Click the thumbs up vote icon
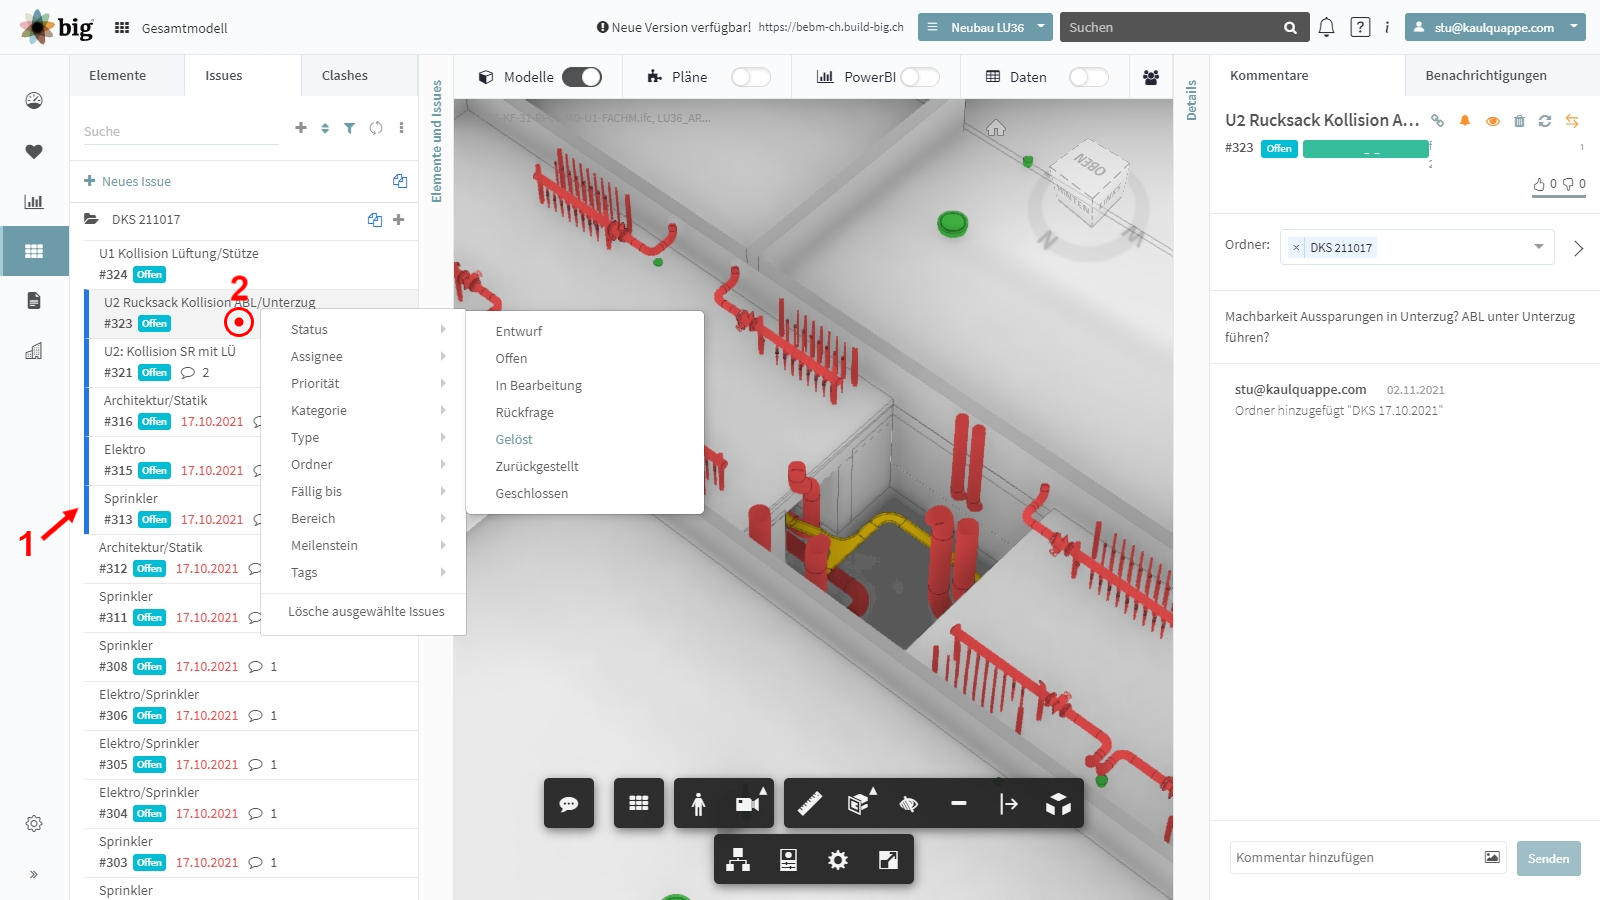1600x900 pixels. pos(1539,184)
